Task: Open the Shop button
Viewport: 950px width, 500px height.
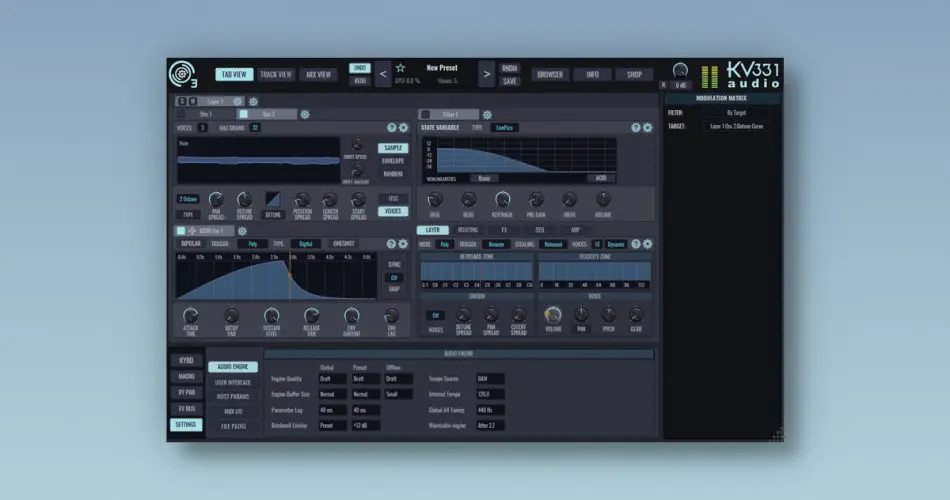Action: pos(634,75)
